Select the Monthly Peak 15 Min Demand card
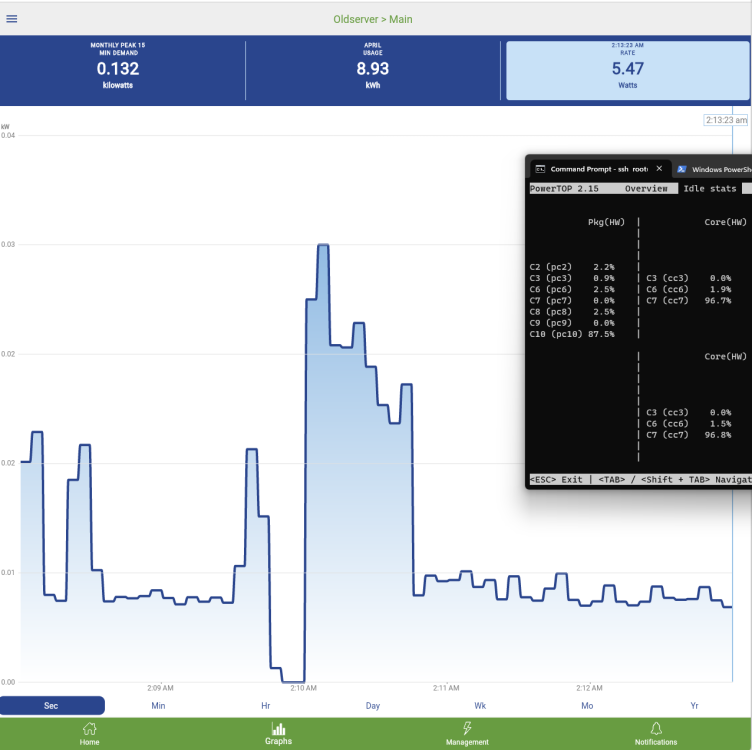The image size is (752, 750). (x=118, y=68)
